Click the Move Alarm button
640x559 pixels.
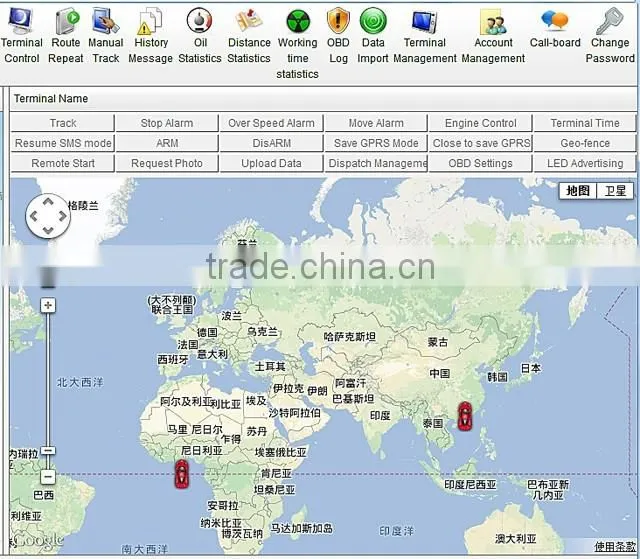tap(376, 123)
